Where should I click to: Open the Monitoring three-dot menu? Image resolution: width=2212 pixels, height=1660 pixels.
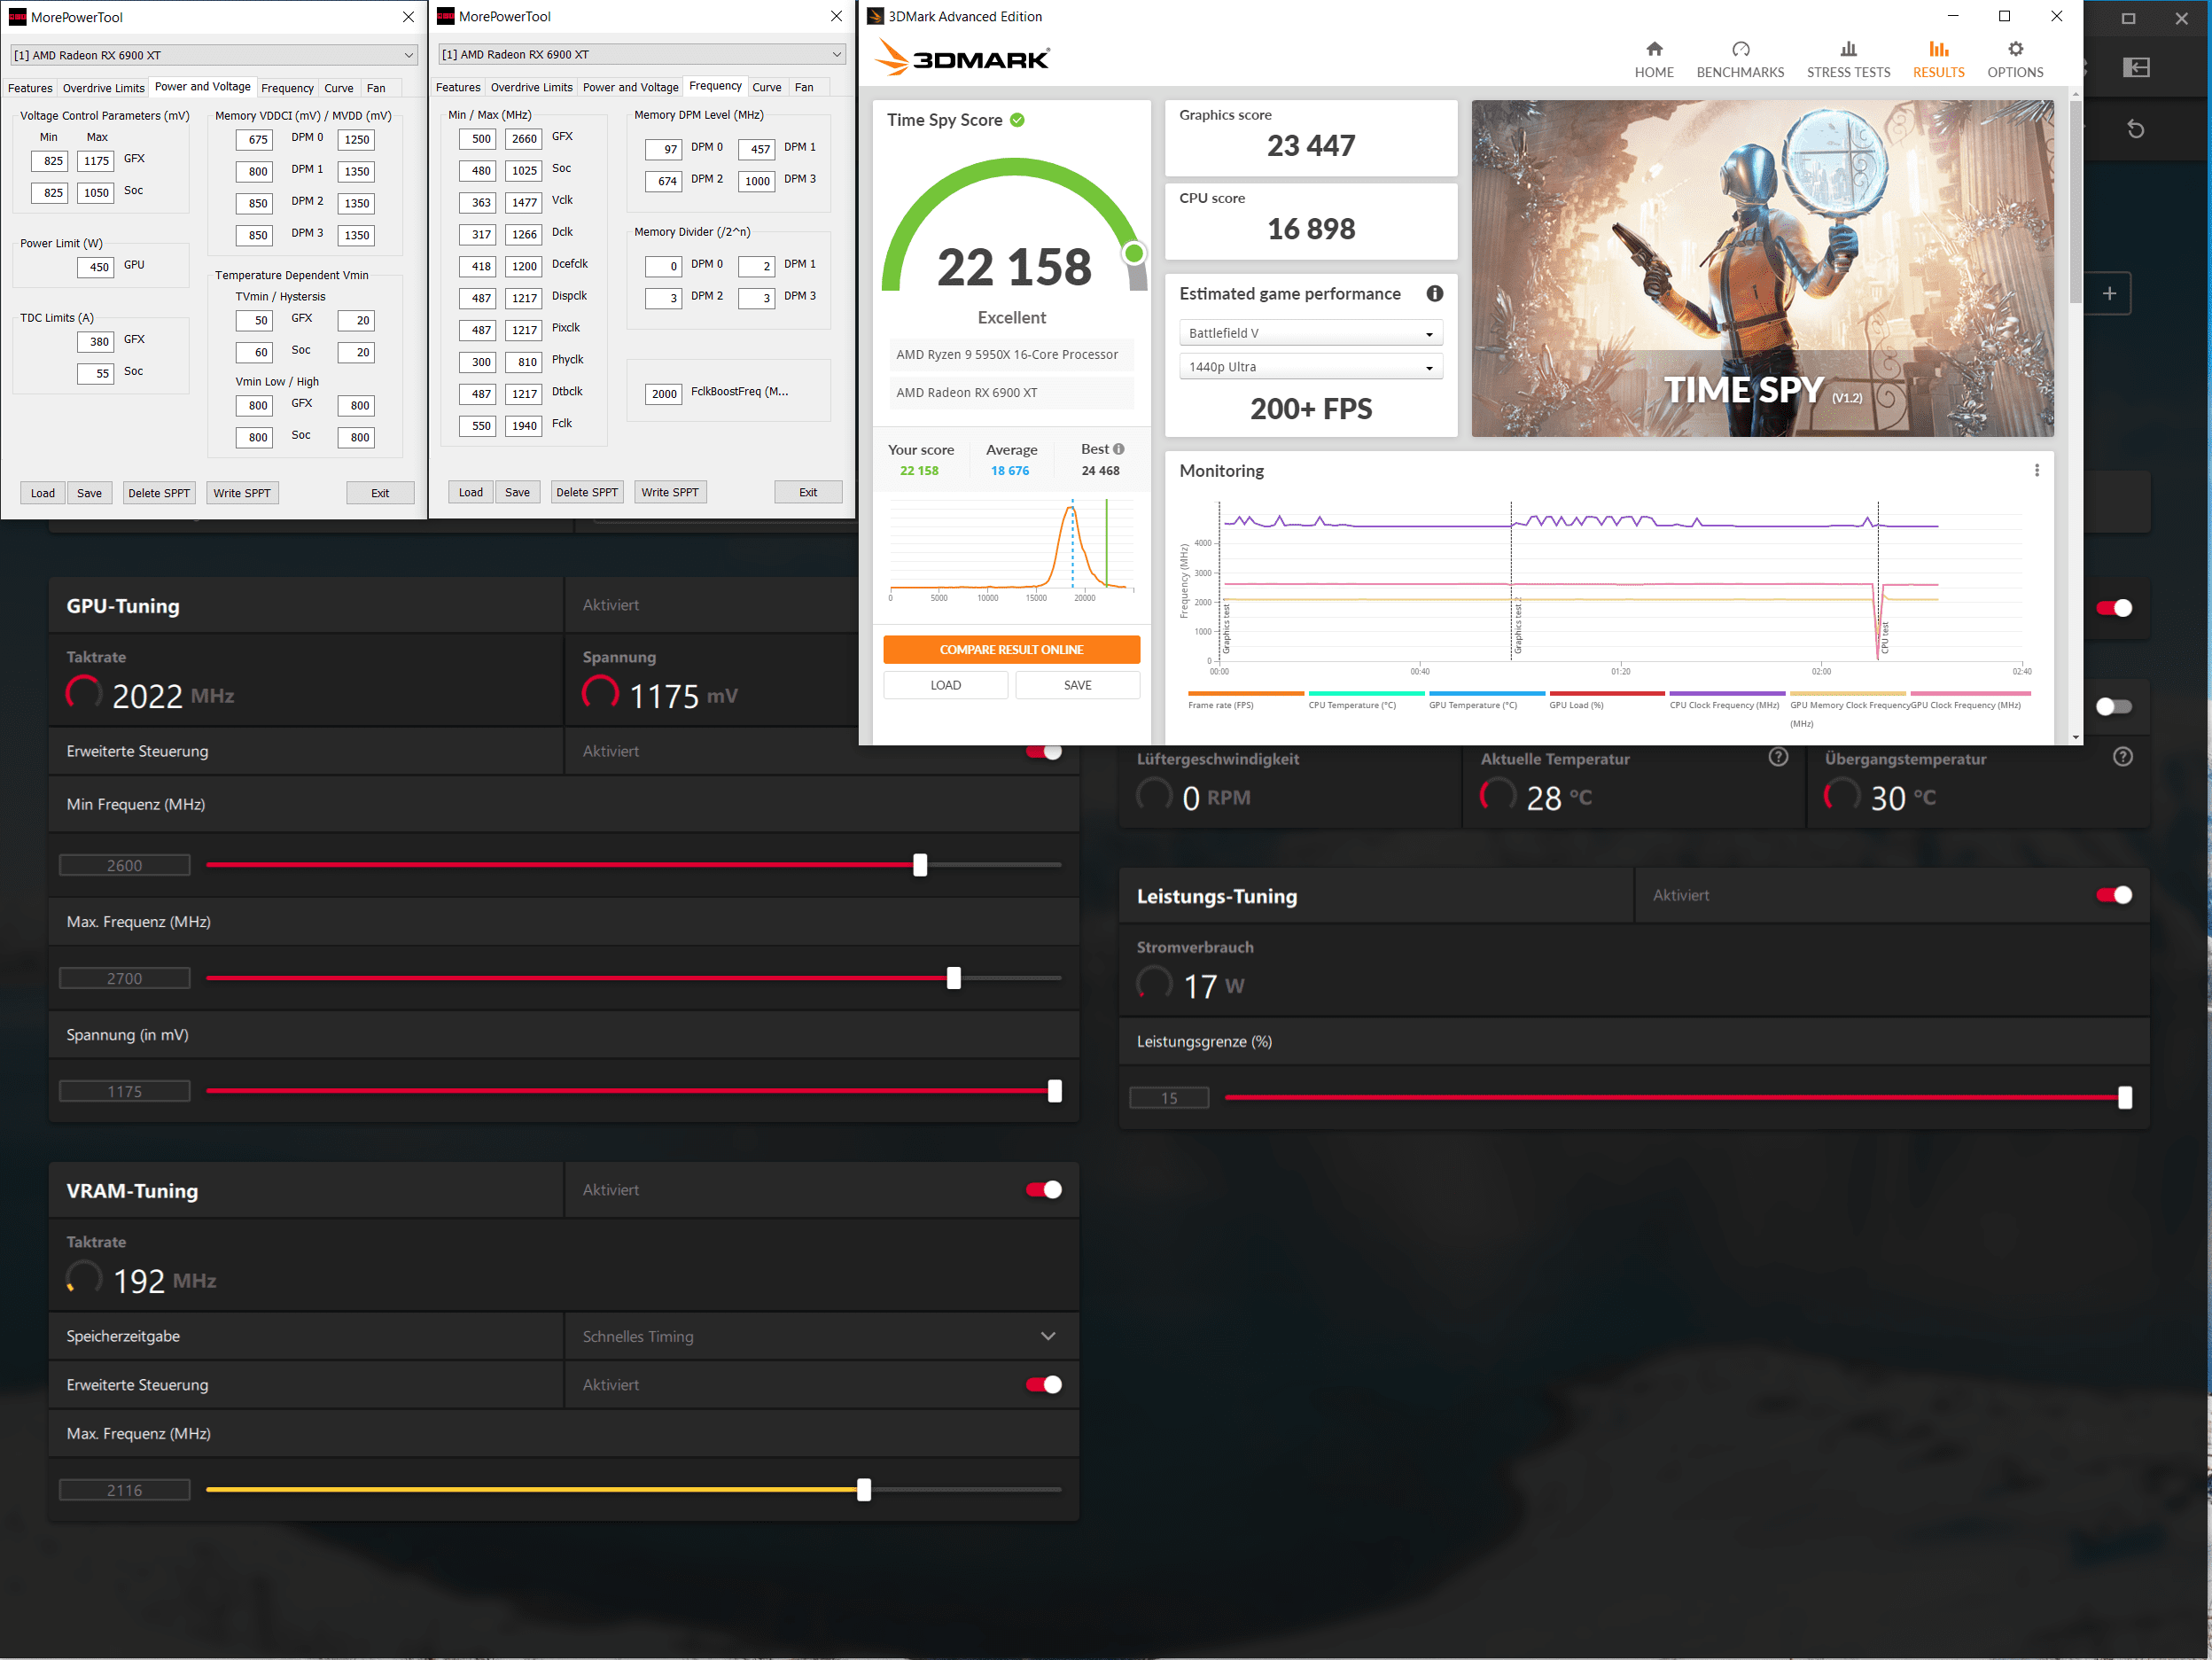pos(2036,470)
